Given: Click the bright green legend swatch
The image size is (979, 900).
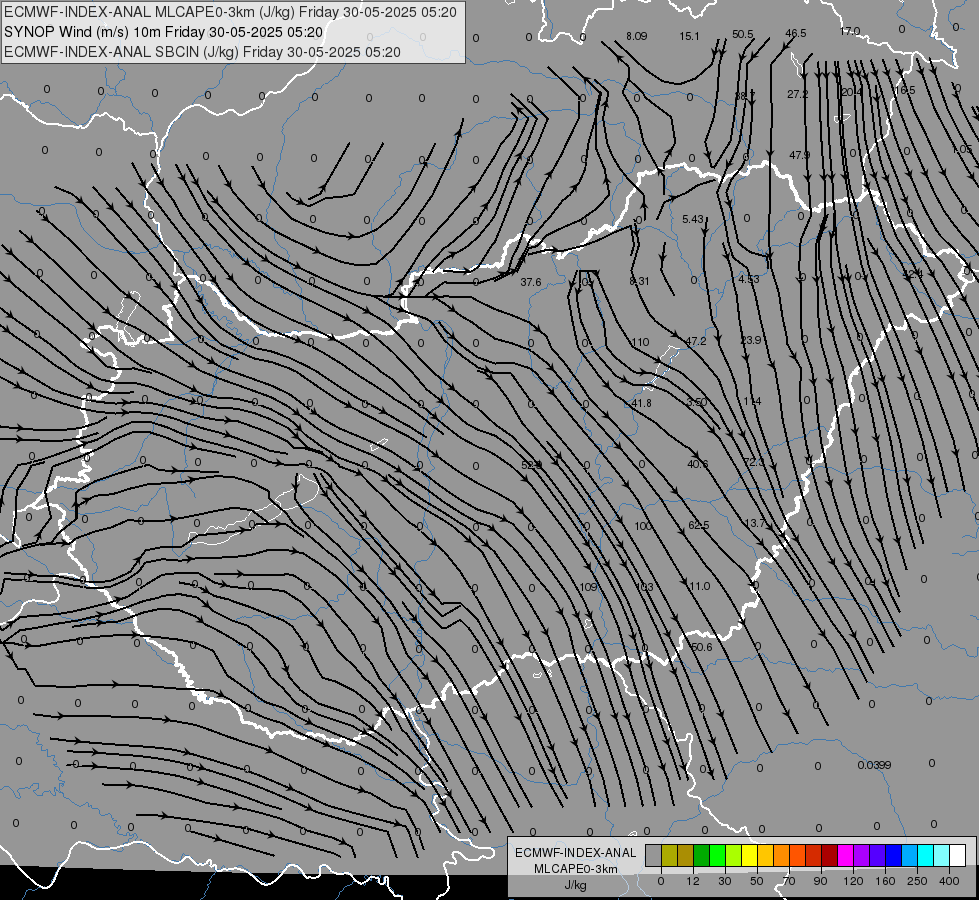Looking at the screenshot, I should pos(717,856).
